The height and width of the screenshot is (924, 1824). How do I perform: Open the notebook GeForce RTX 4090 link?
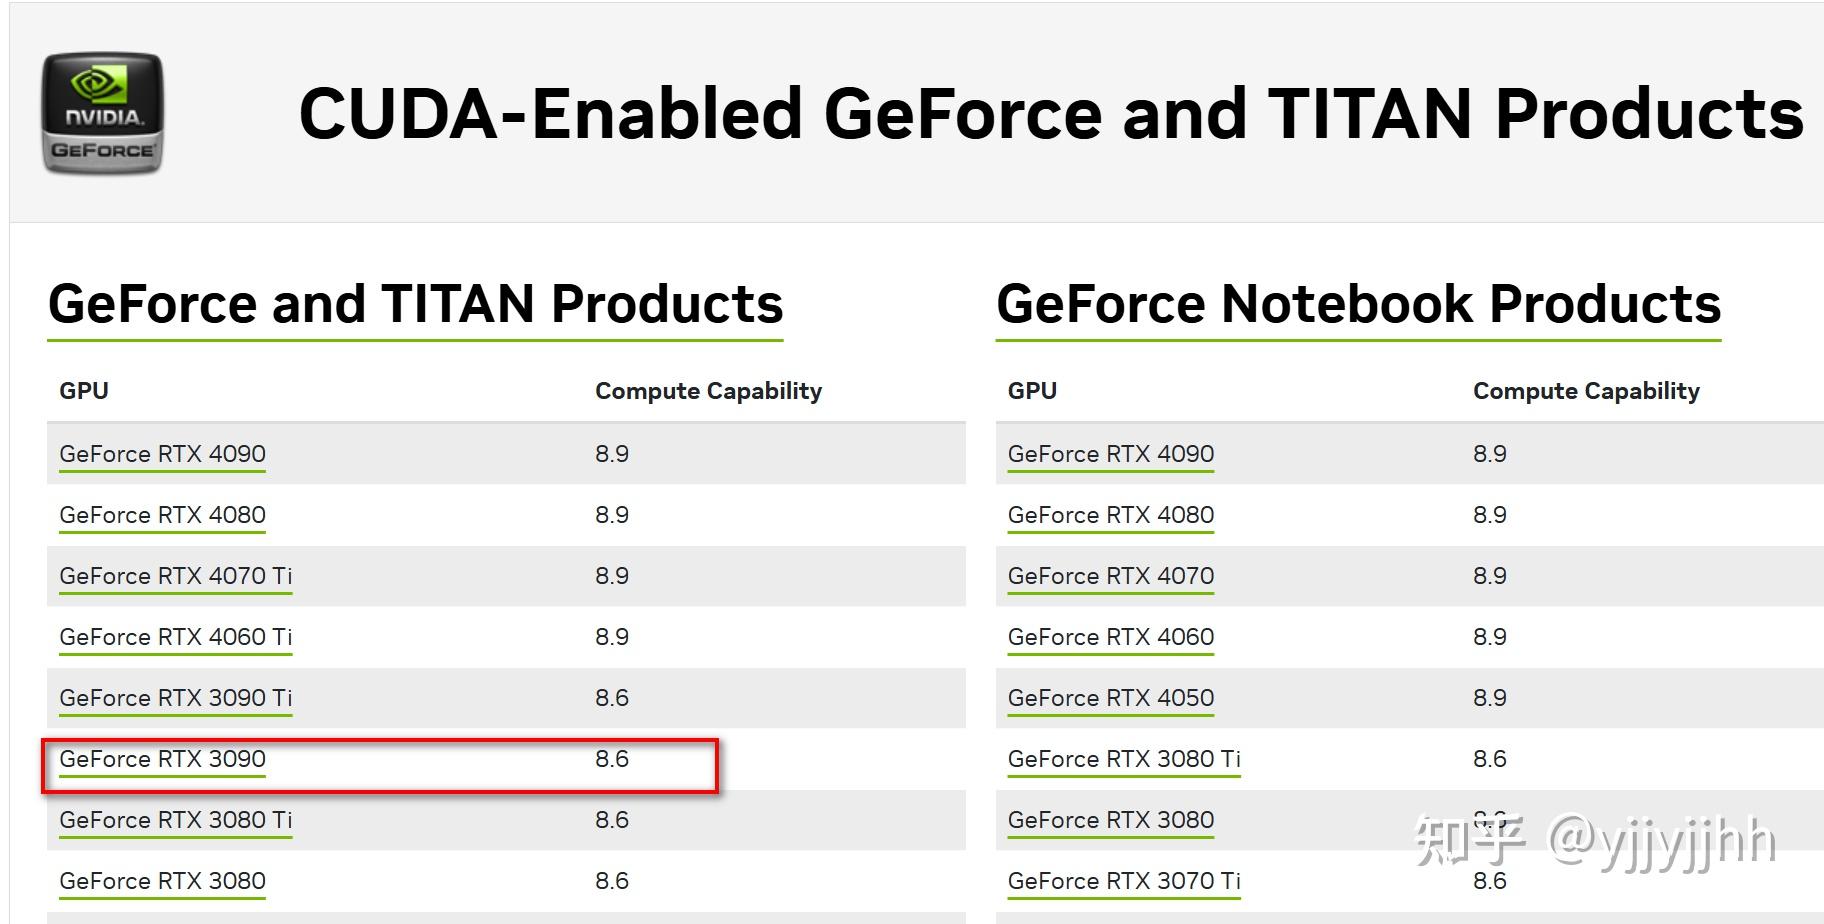pos(1110,454)
